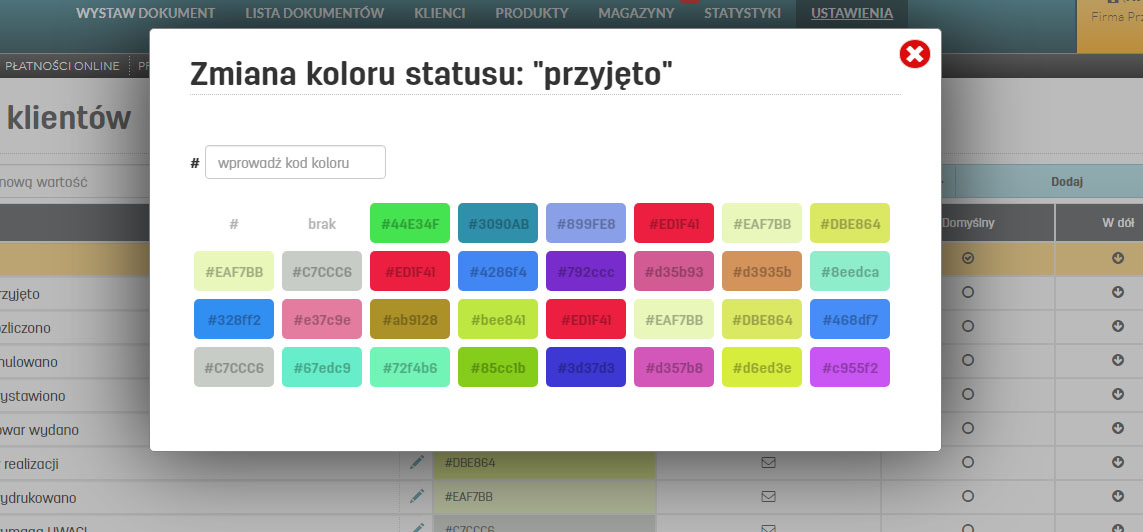Select the purple #792ccc swatch
Screen dimensions: 1143x532
point(586,271)
